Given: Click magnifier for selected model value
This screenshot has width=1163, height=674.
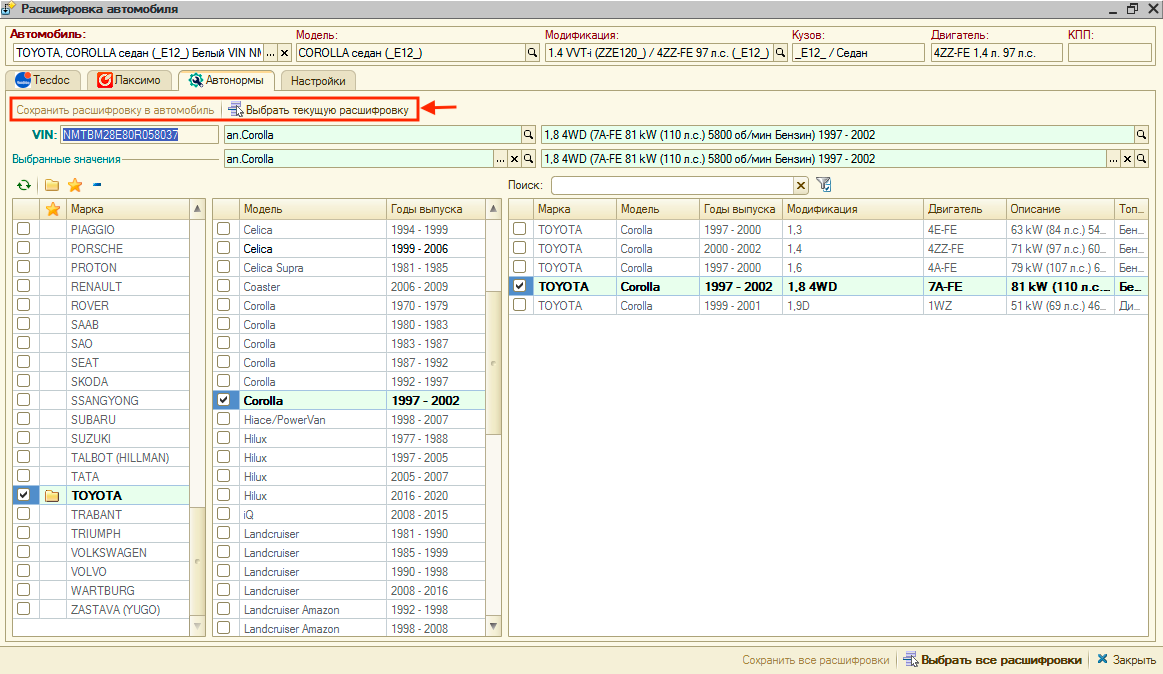Looking at the screenshot, I should [x=528, y=159].
